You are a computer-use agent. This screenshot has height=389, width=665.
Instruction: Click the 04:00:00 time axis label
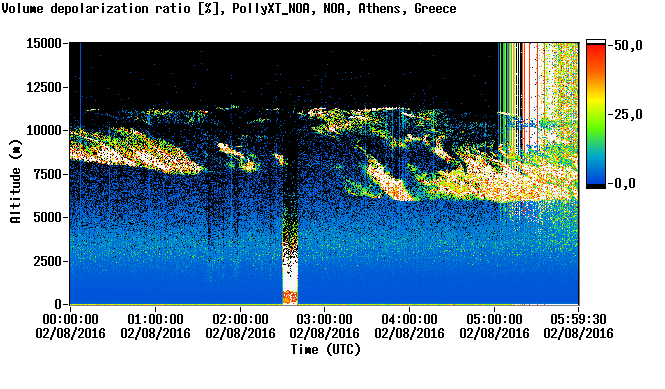tap(409, 319)
